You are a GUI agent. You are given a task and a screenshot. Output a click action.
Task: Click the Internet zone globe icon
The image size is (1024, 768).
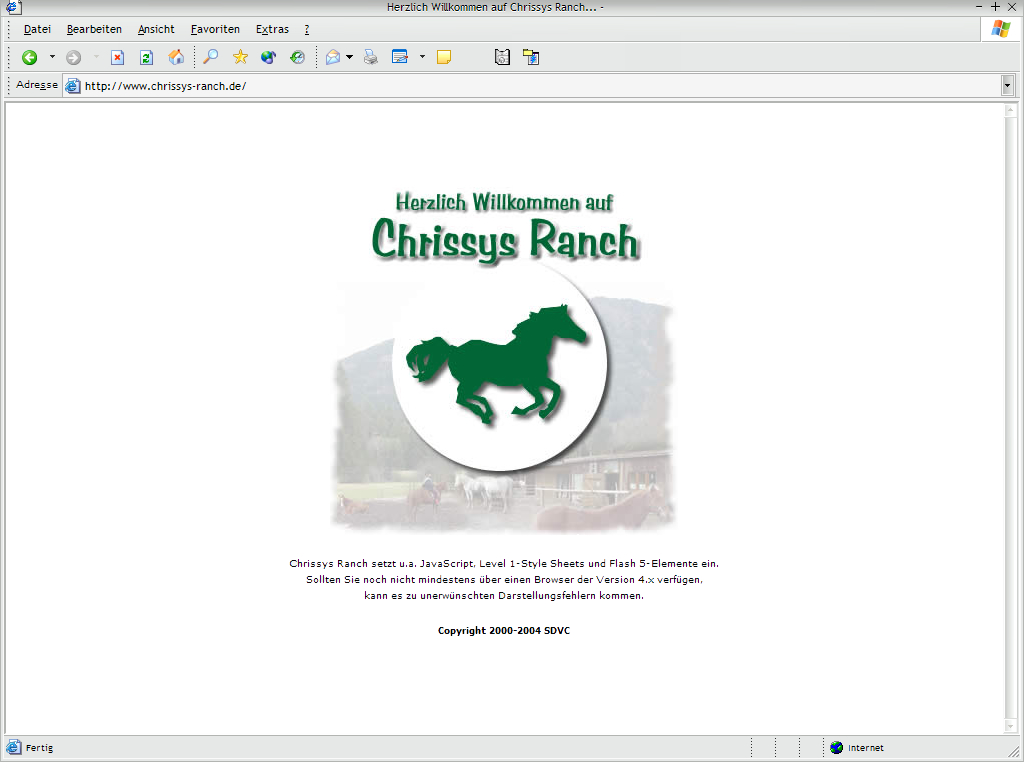837,748
